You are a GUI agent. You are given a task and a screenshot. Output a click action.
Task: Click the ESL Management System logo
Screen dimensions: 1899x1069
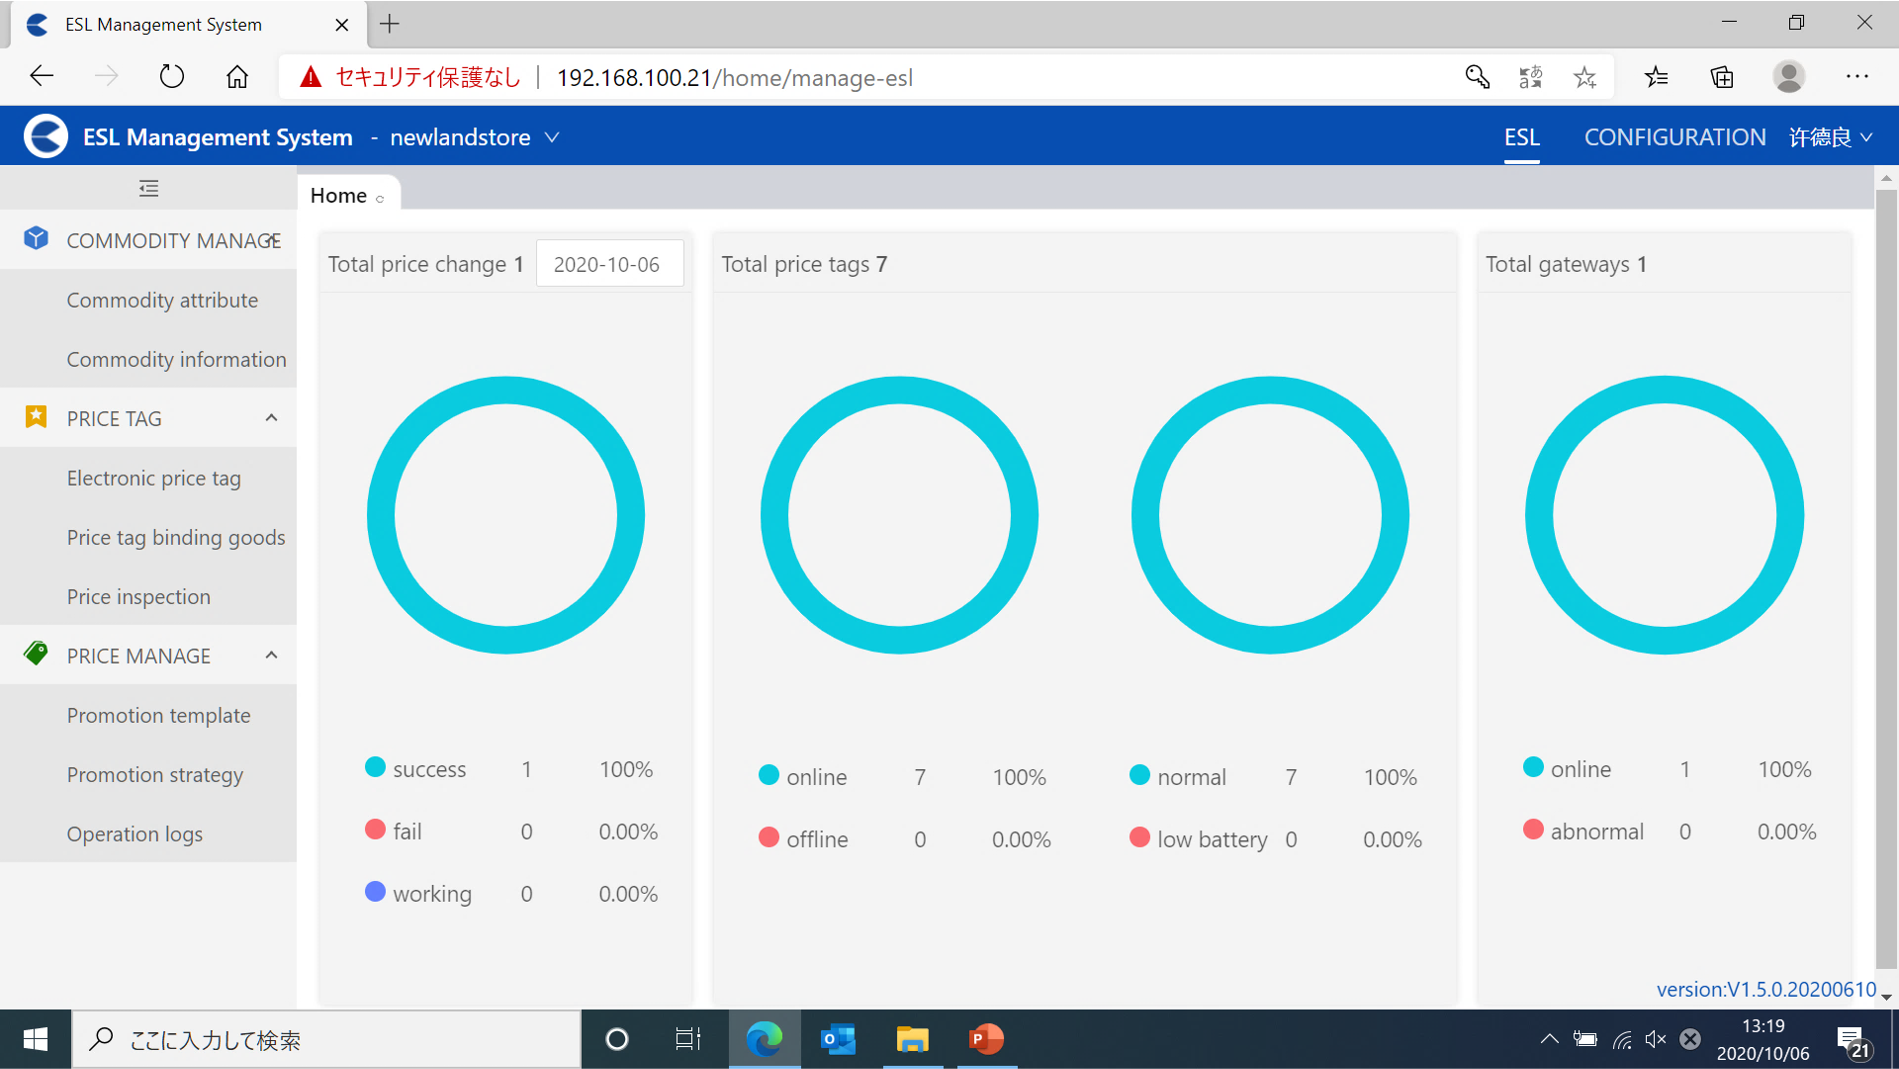tap(46, 137)
